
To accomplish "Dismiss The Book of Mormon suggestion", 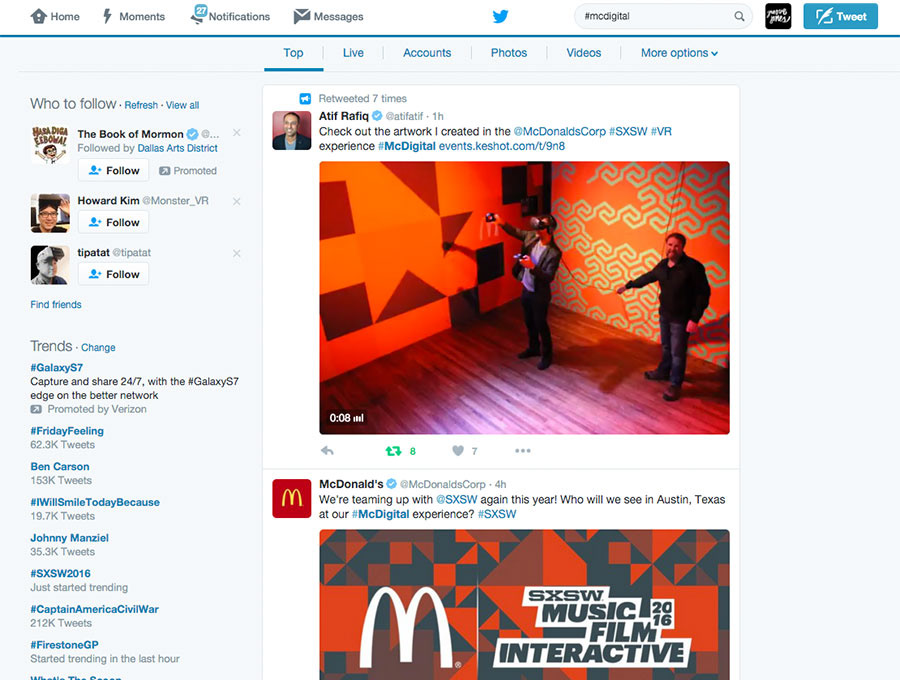I will click(236, 133).
